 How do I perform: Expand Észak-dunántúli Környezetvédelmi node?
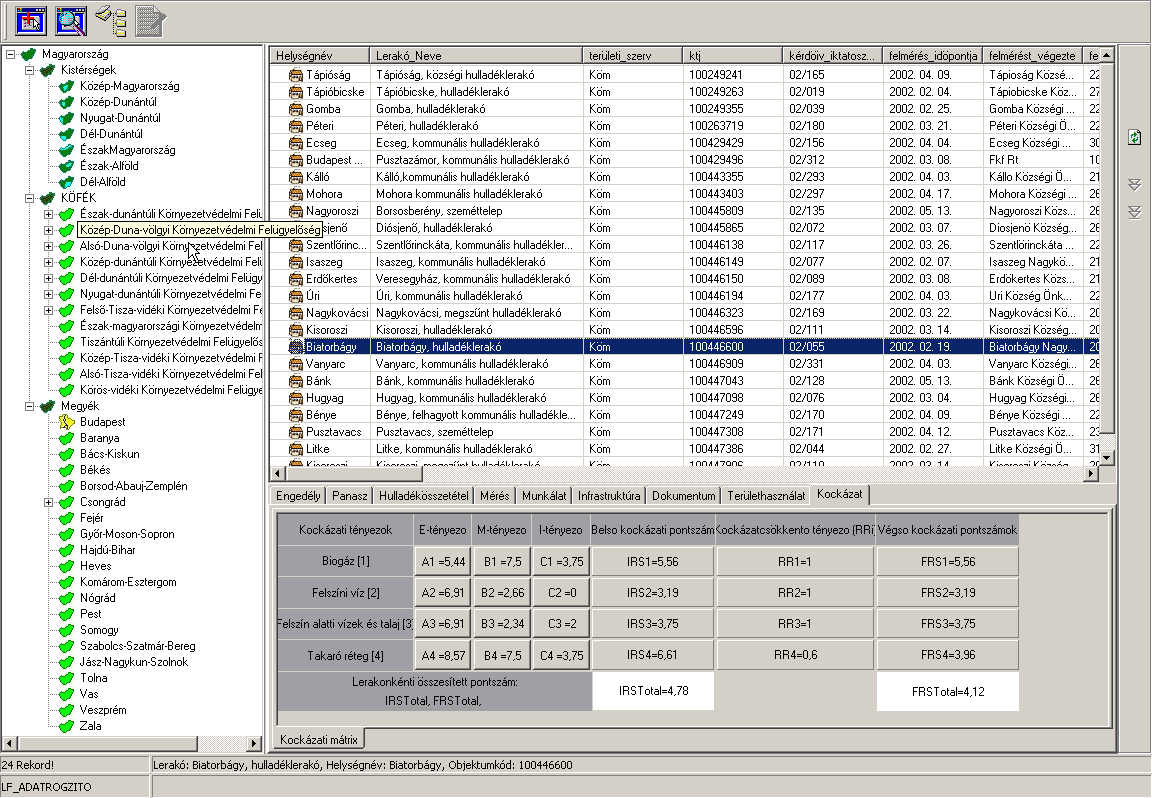pos(48,214)
